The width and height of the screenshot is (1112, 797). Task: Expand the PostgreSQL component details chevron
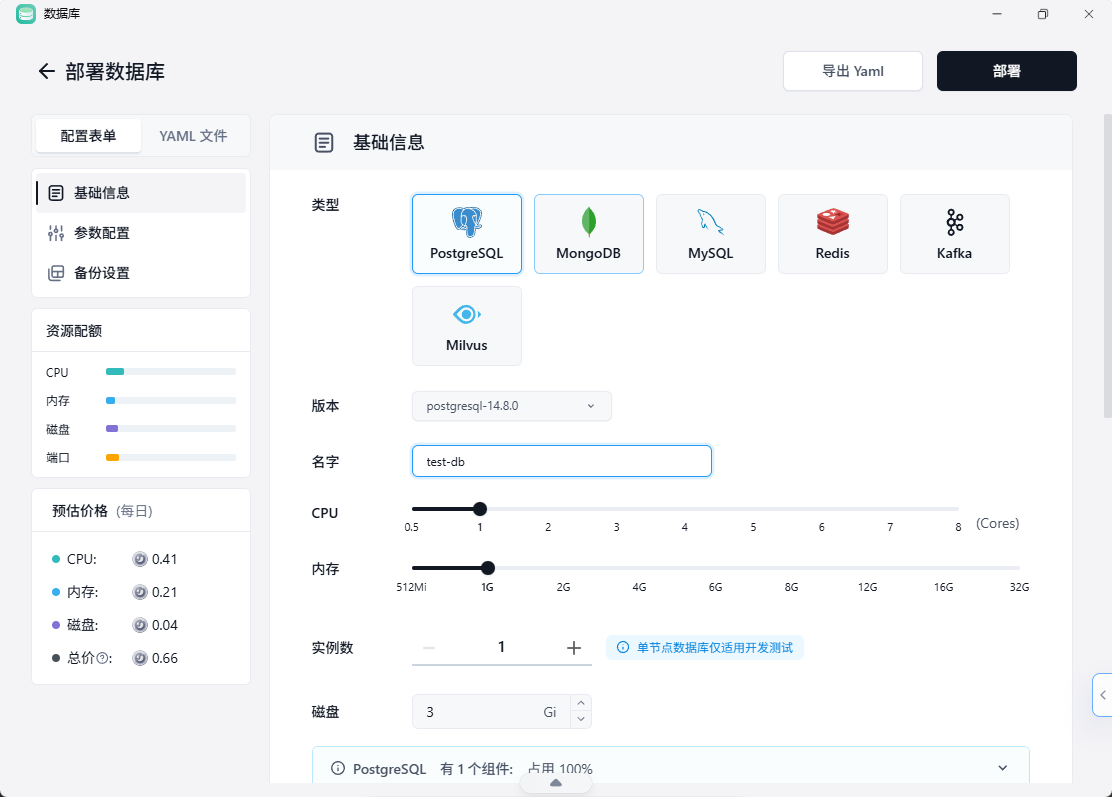[1003, 768]
